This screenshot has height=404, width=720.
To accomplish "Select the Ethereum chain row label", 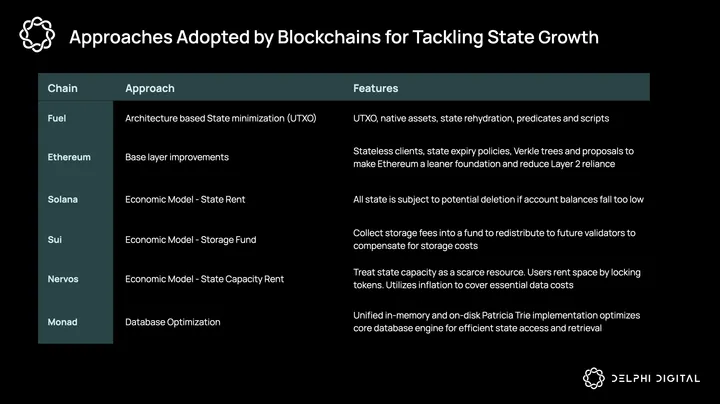I will (x=69, y=157).
